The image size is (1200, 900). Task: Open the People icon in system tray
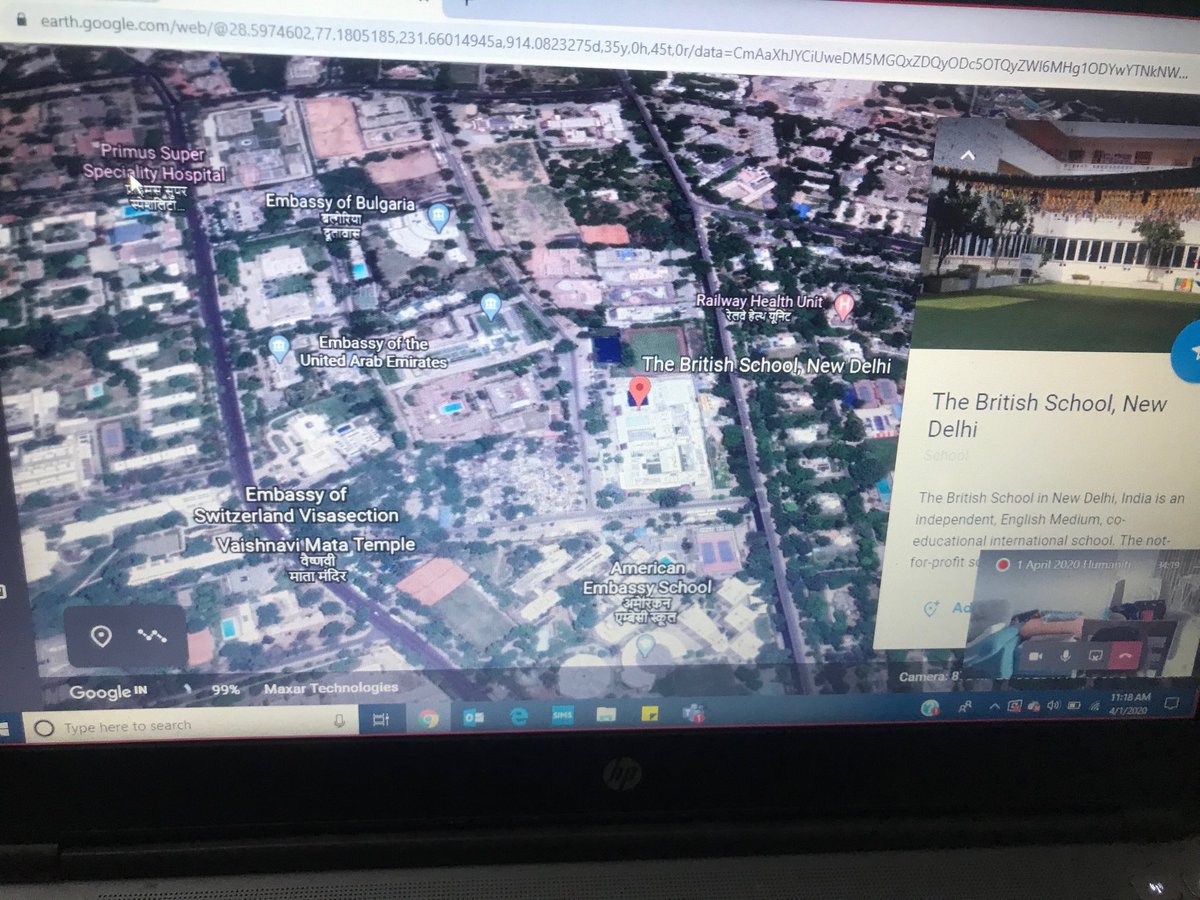[965, 706]
